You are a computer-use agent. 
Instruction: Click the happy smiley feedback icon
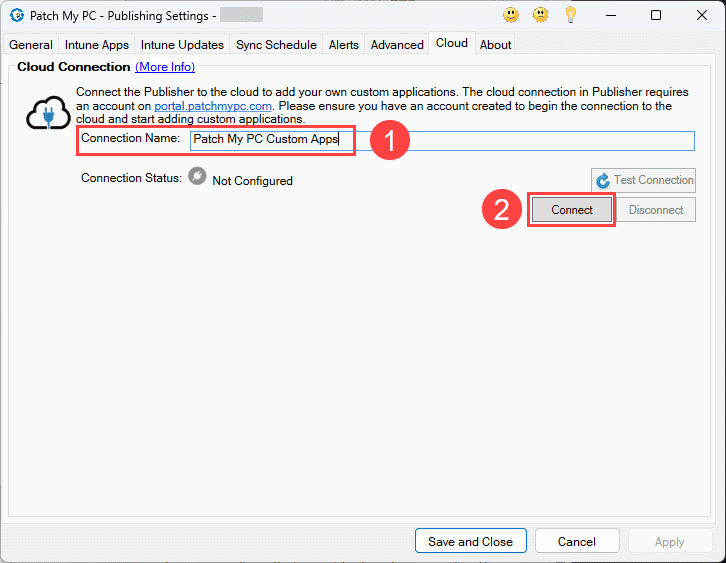click(x=511, y=15)
